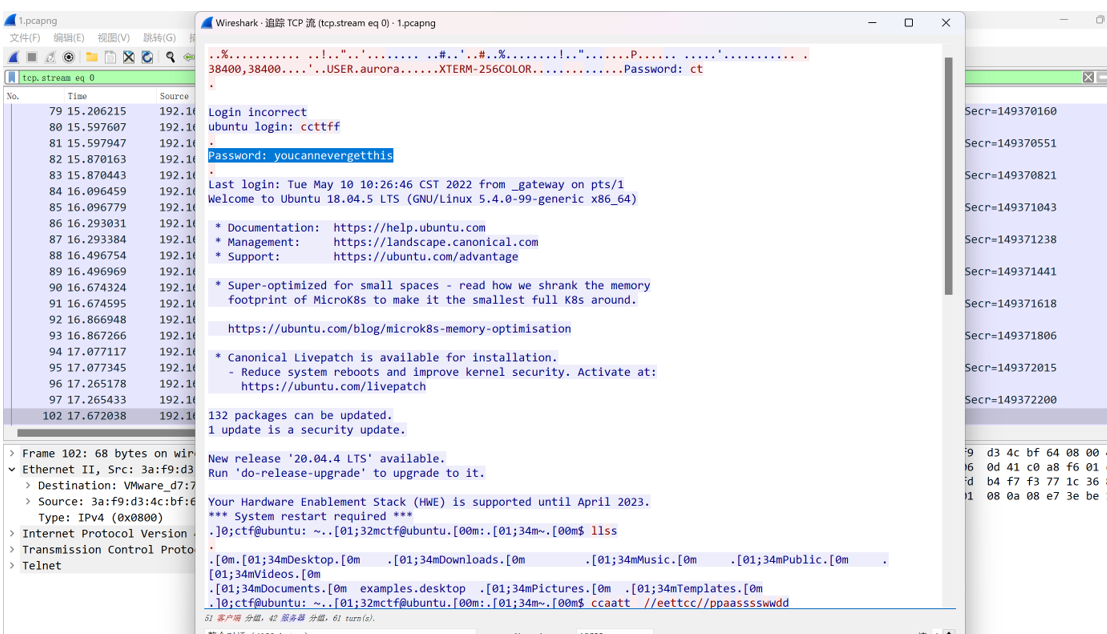Open the 视图(V) menu
The image size is (1107, 634).
(114, 37)
